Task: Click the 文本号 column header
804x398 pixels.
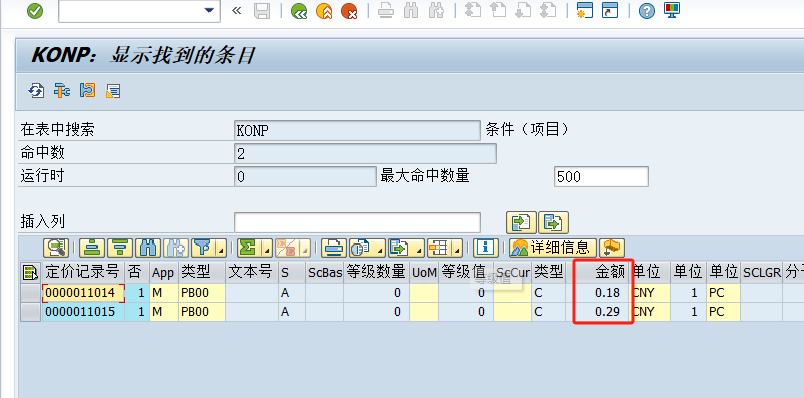Action: (251, 272)
